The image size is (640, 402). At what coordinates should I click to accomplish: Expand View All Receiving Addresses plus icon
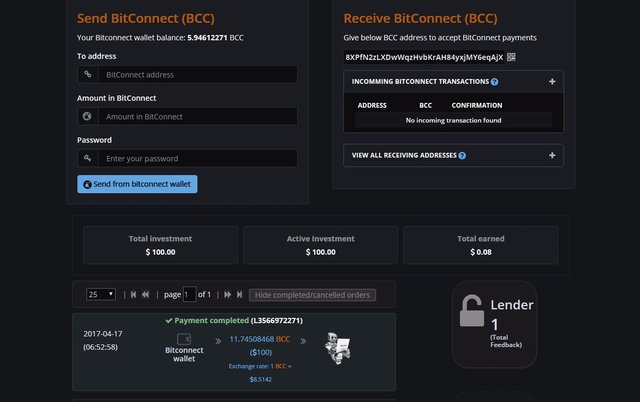(552, 155)
